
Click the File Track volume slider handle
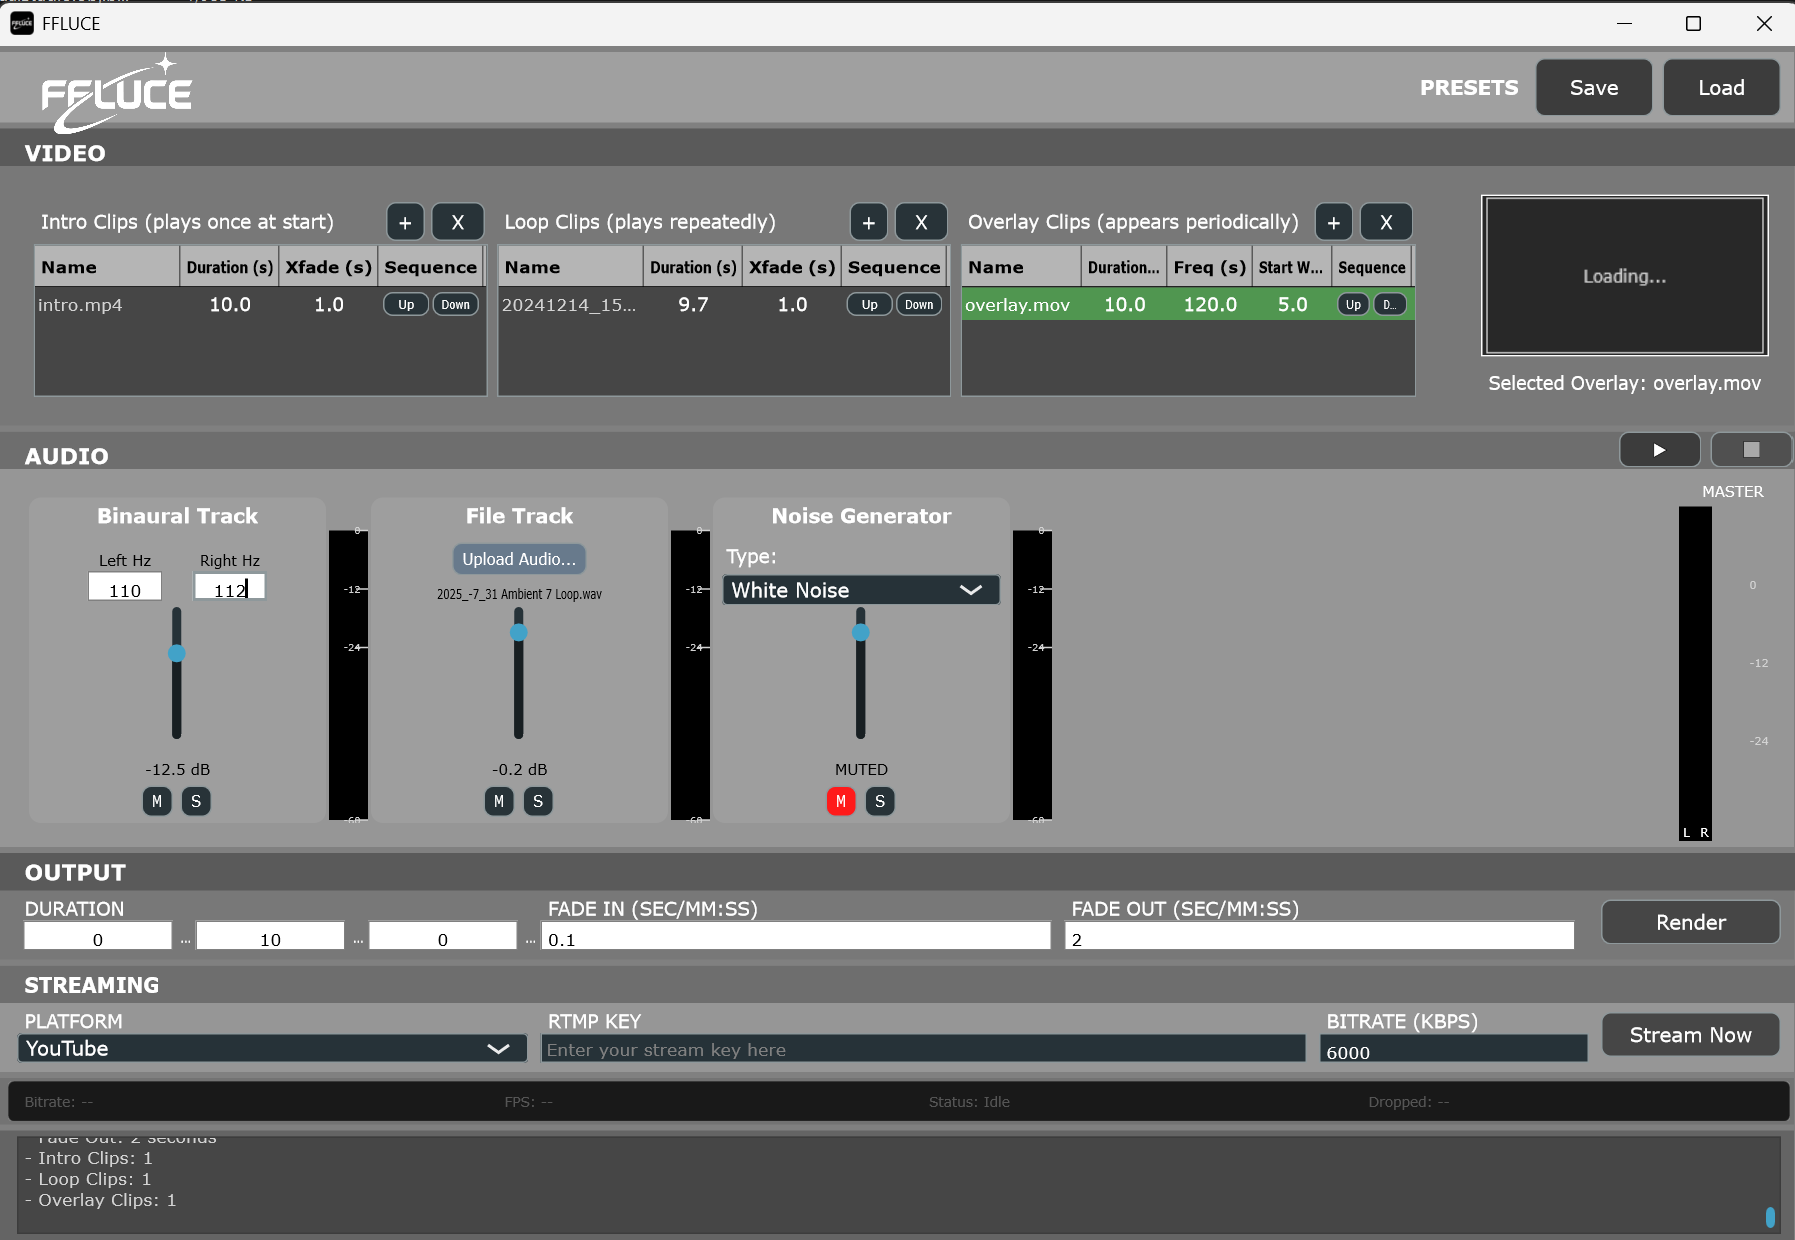519,632
